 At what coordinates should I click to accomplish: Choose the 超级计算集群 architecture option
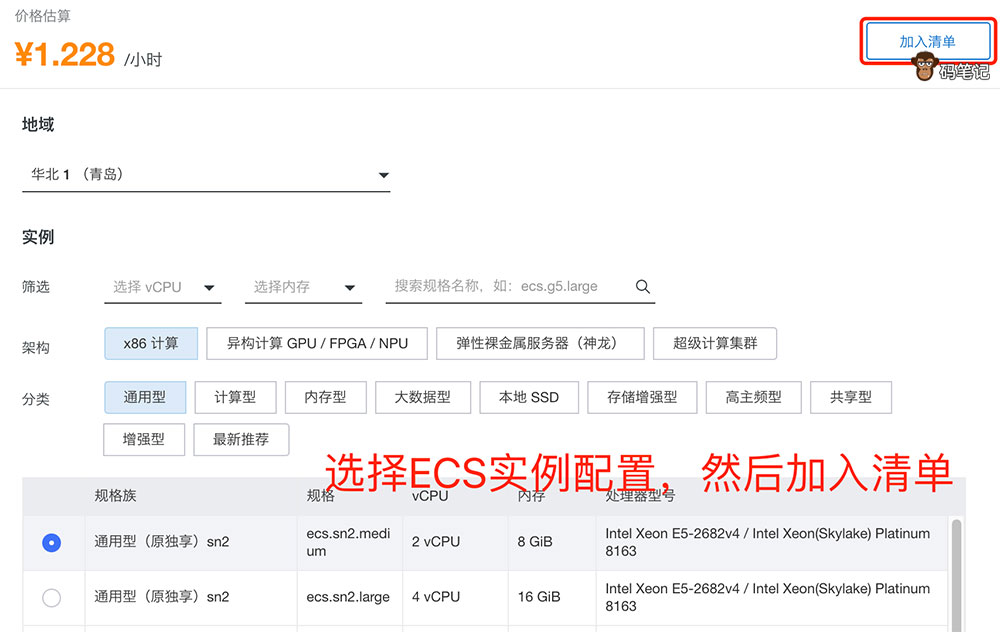click(714, 343)
